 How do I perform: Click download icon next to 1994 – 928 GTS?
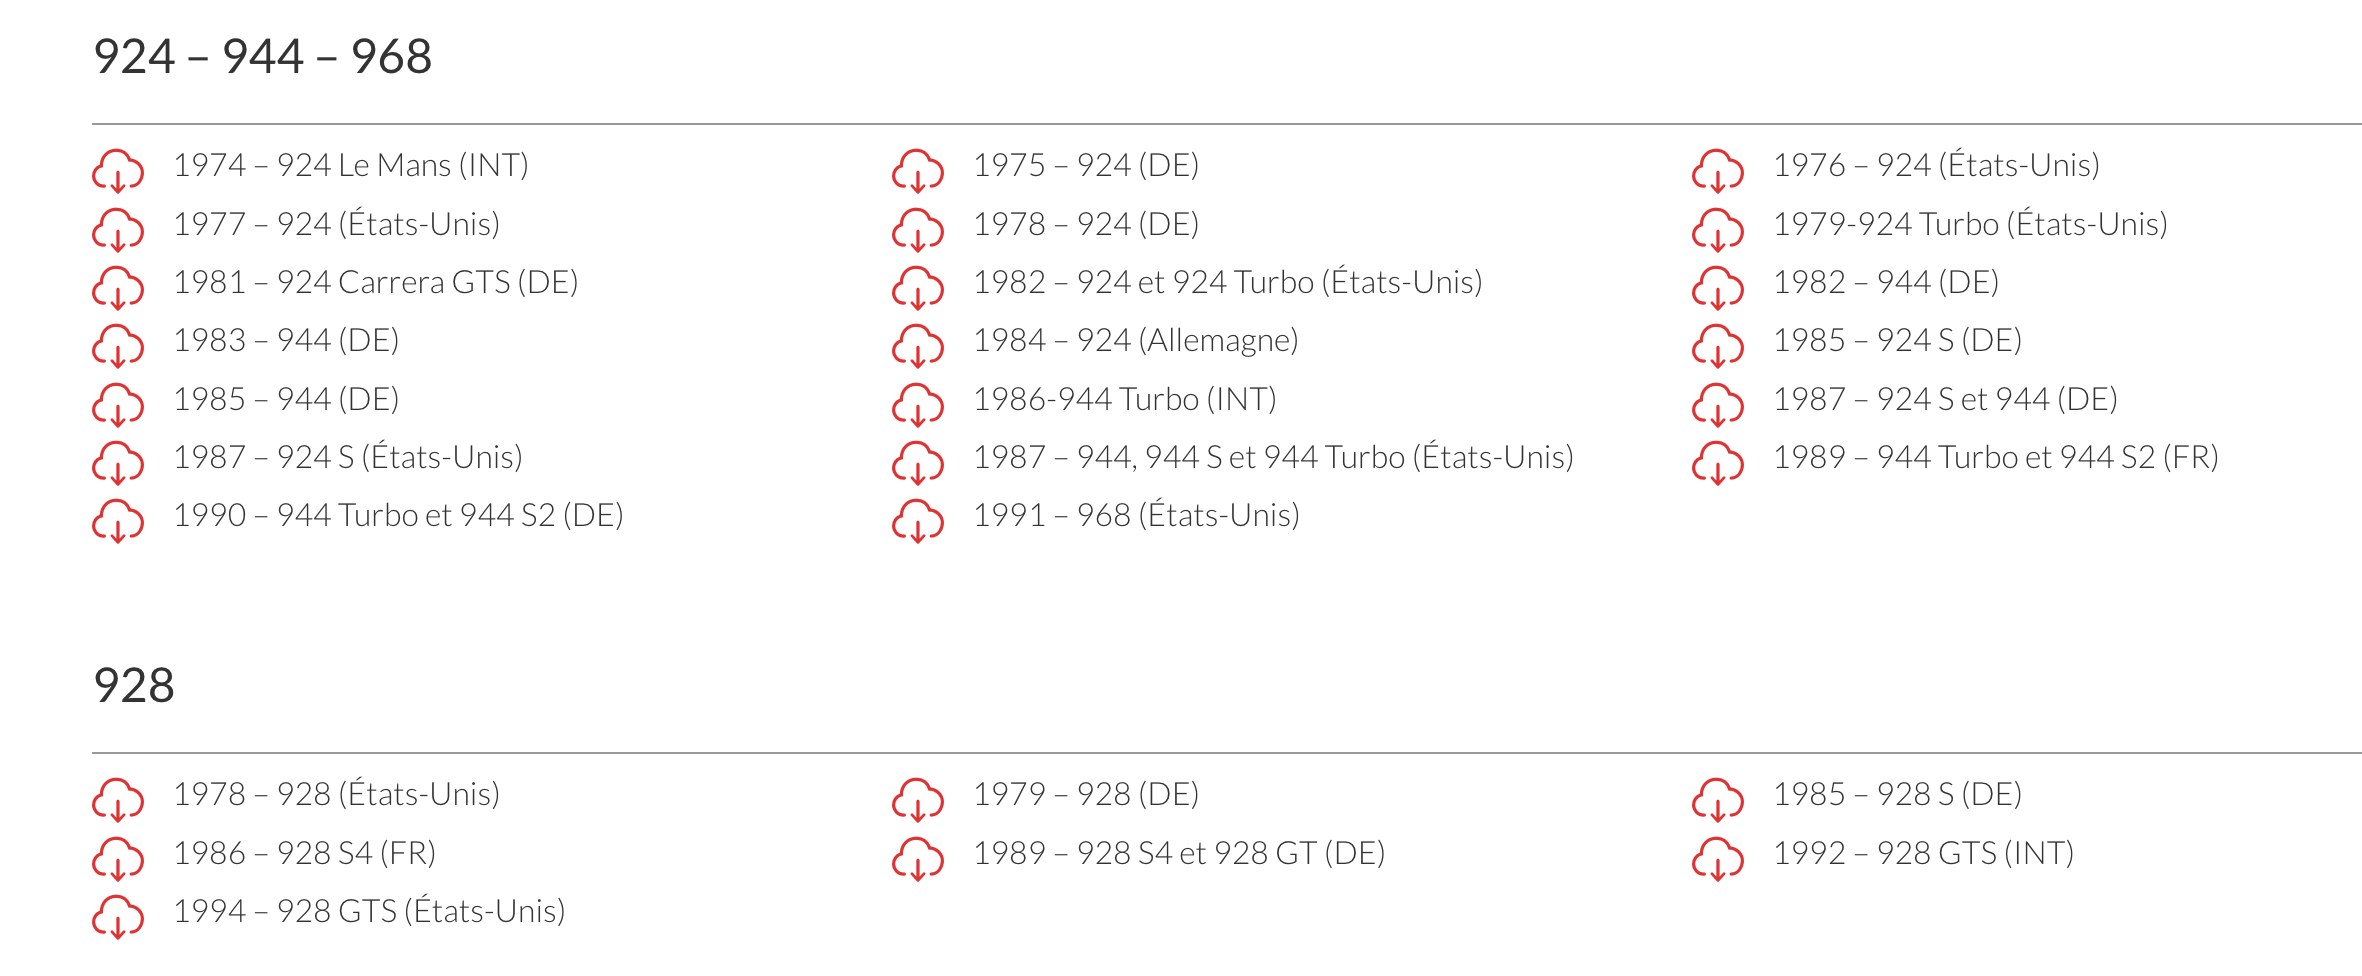[118, 917]
